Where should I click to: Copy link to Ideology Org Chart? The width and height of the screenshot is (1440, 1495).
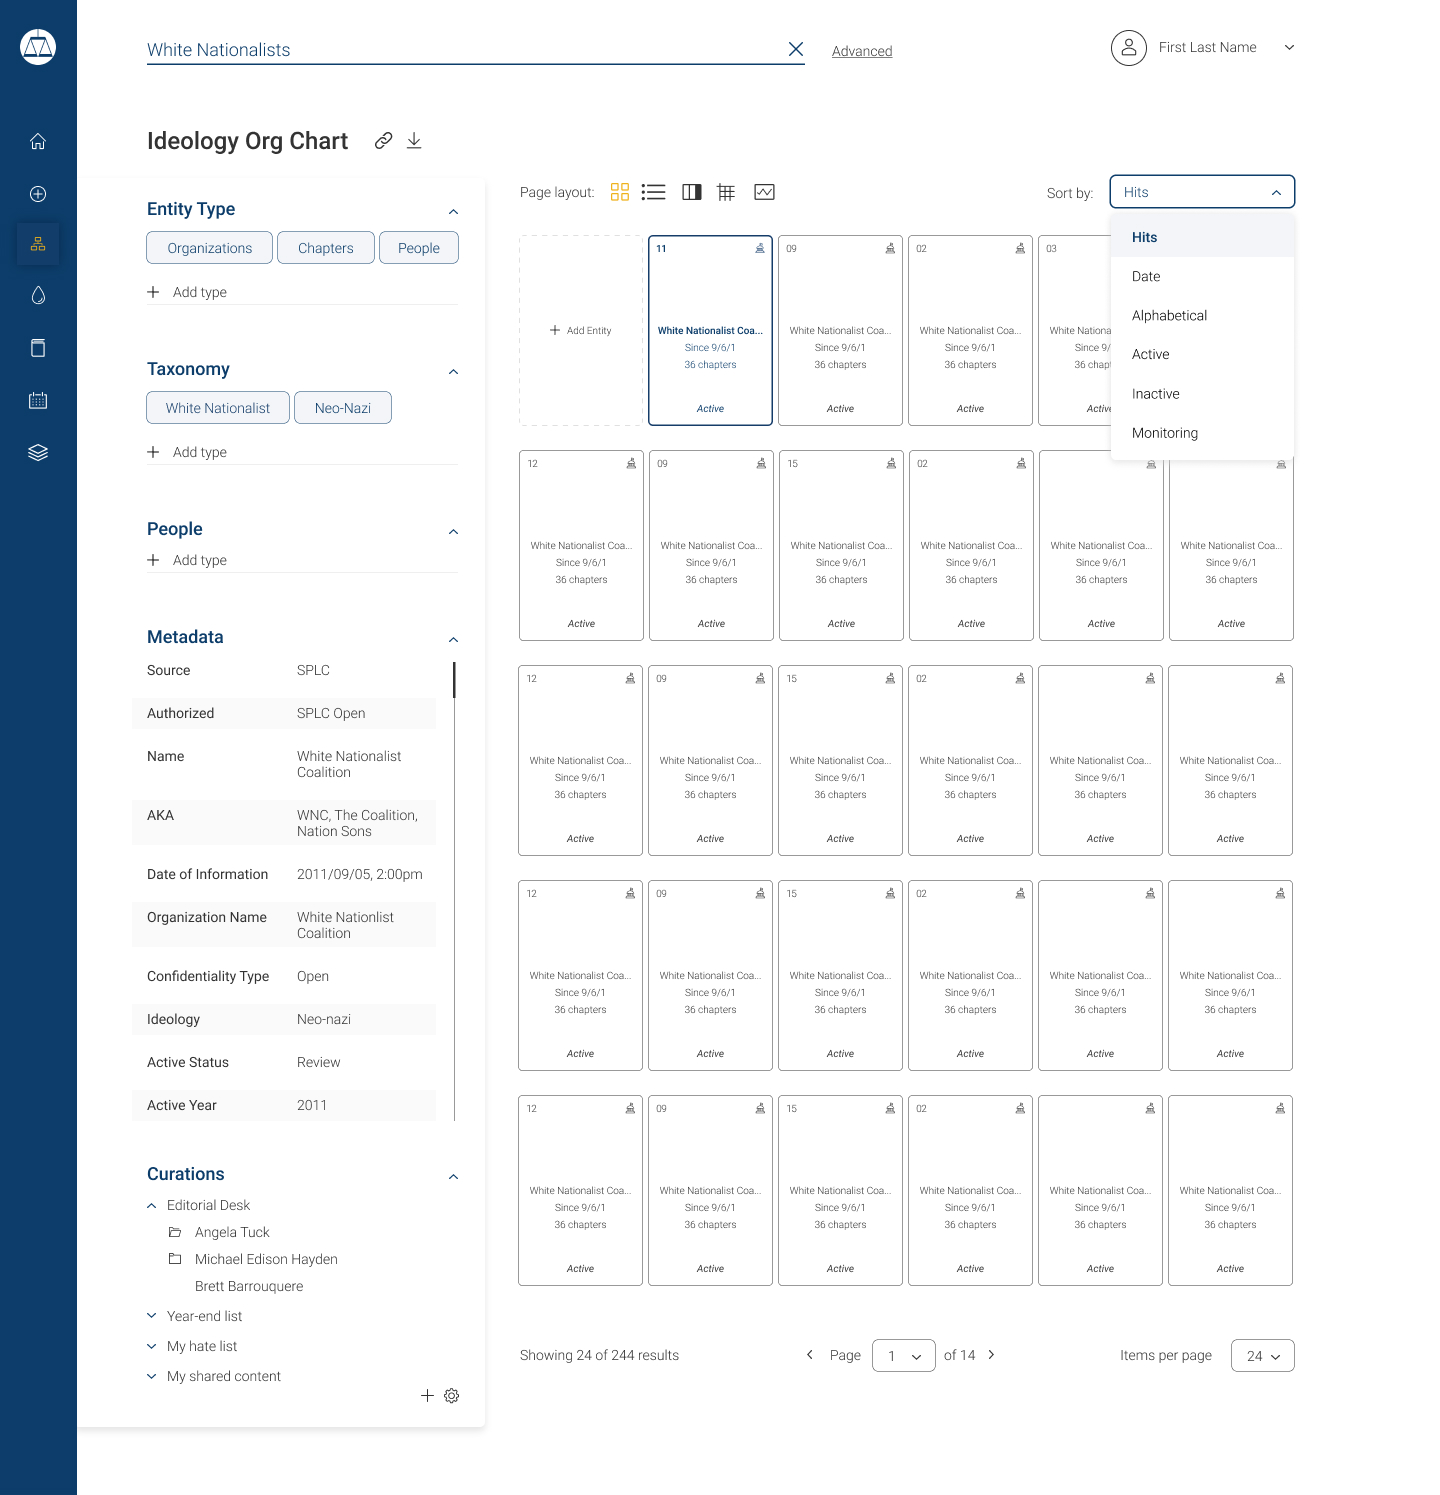383,141
